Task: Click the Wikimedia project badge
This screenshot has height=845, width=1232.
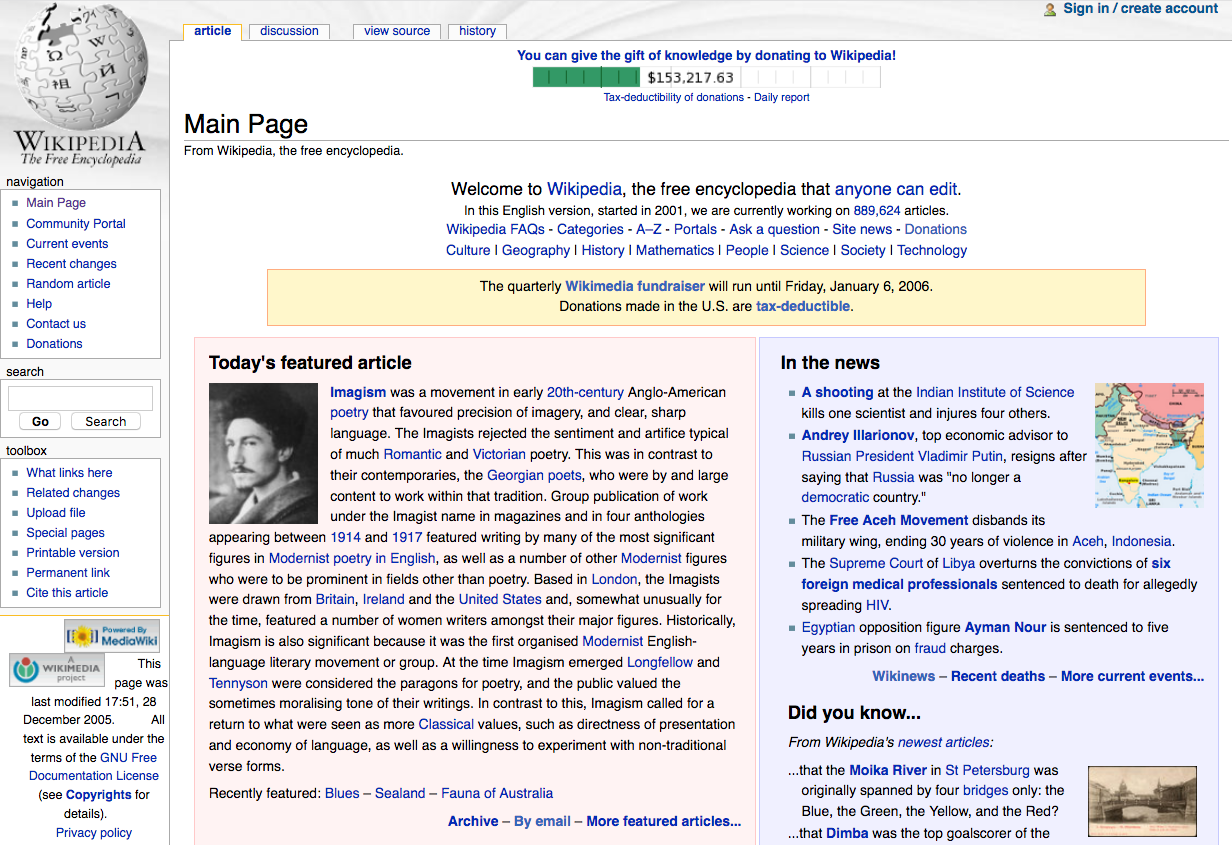Action: click(57, 670)
